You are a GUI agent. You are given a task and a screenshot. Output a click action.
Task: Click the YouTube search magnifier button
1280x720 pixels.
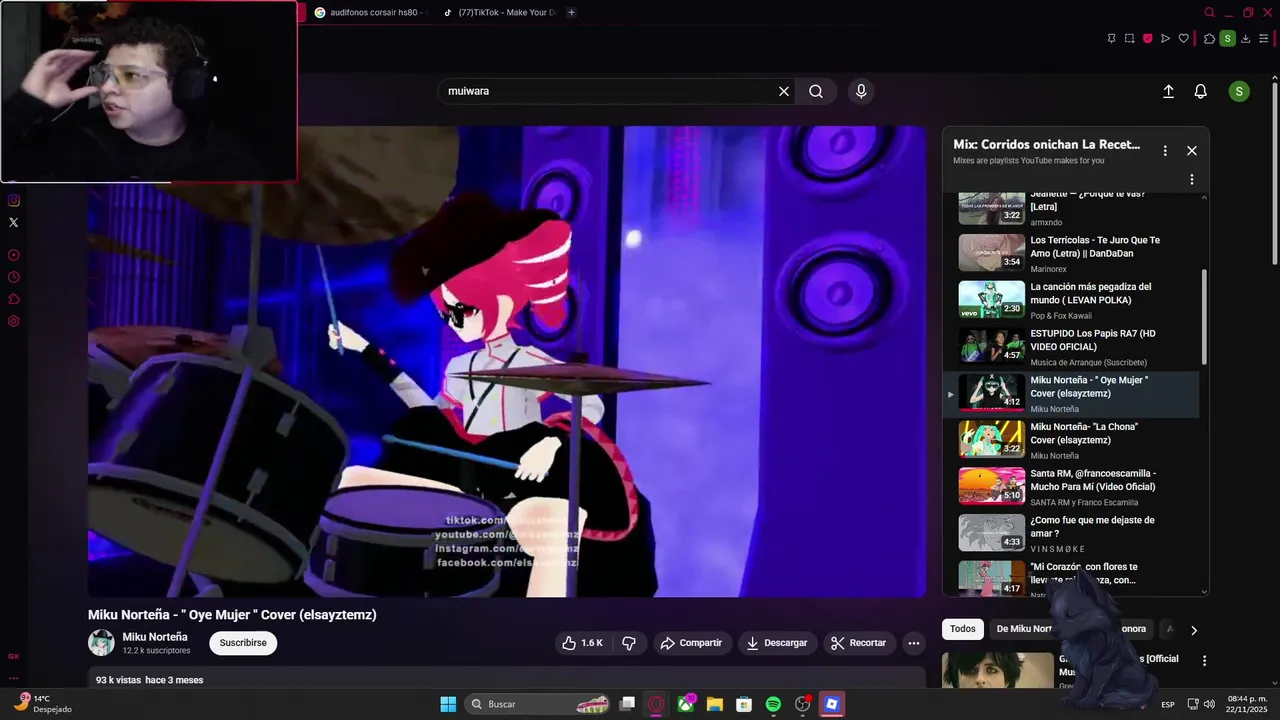(816, 91)
